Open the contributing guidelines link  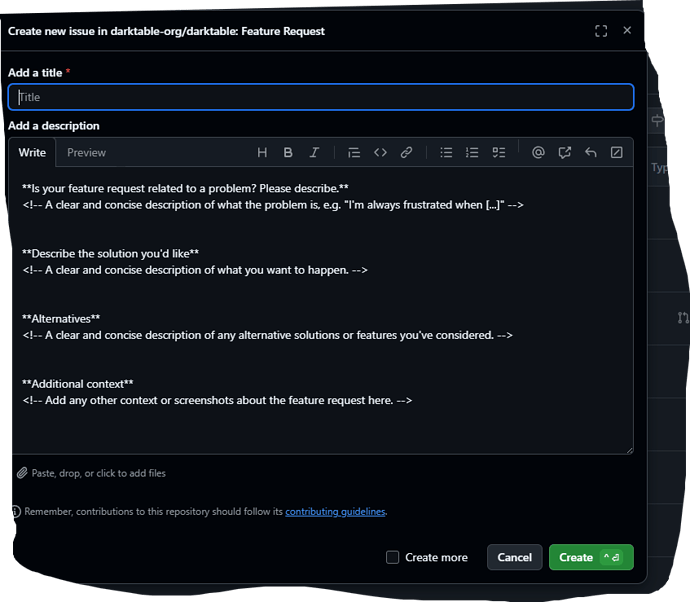[x=335, y=511]
